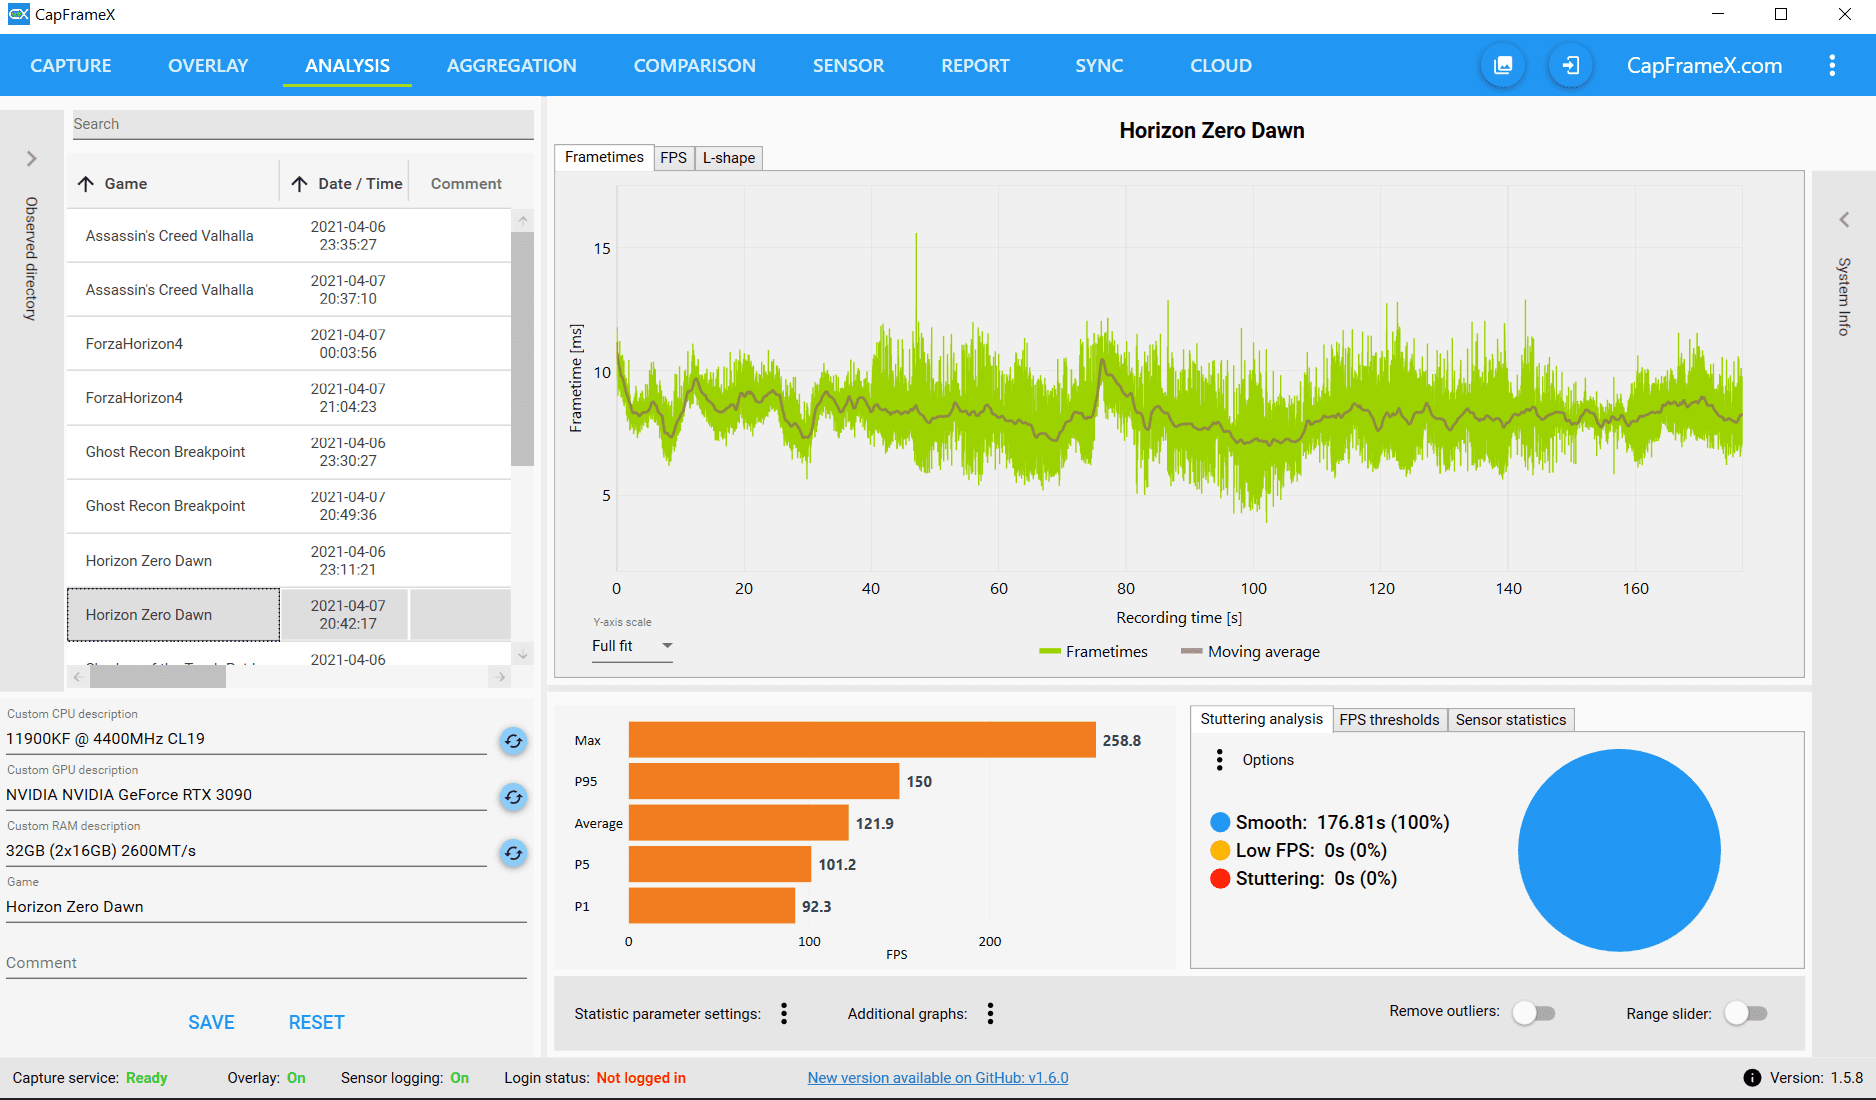
Task: Click the Frametimes legend entry
Action: (1094, 652)
